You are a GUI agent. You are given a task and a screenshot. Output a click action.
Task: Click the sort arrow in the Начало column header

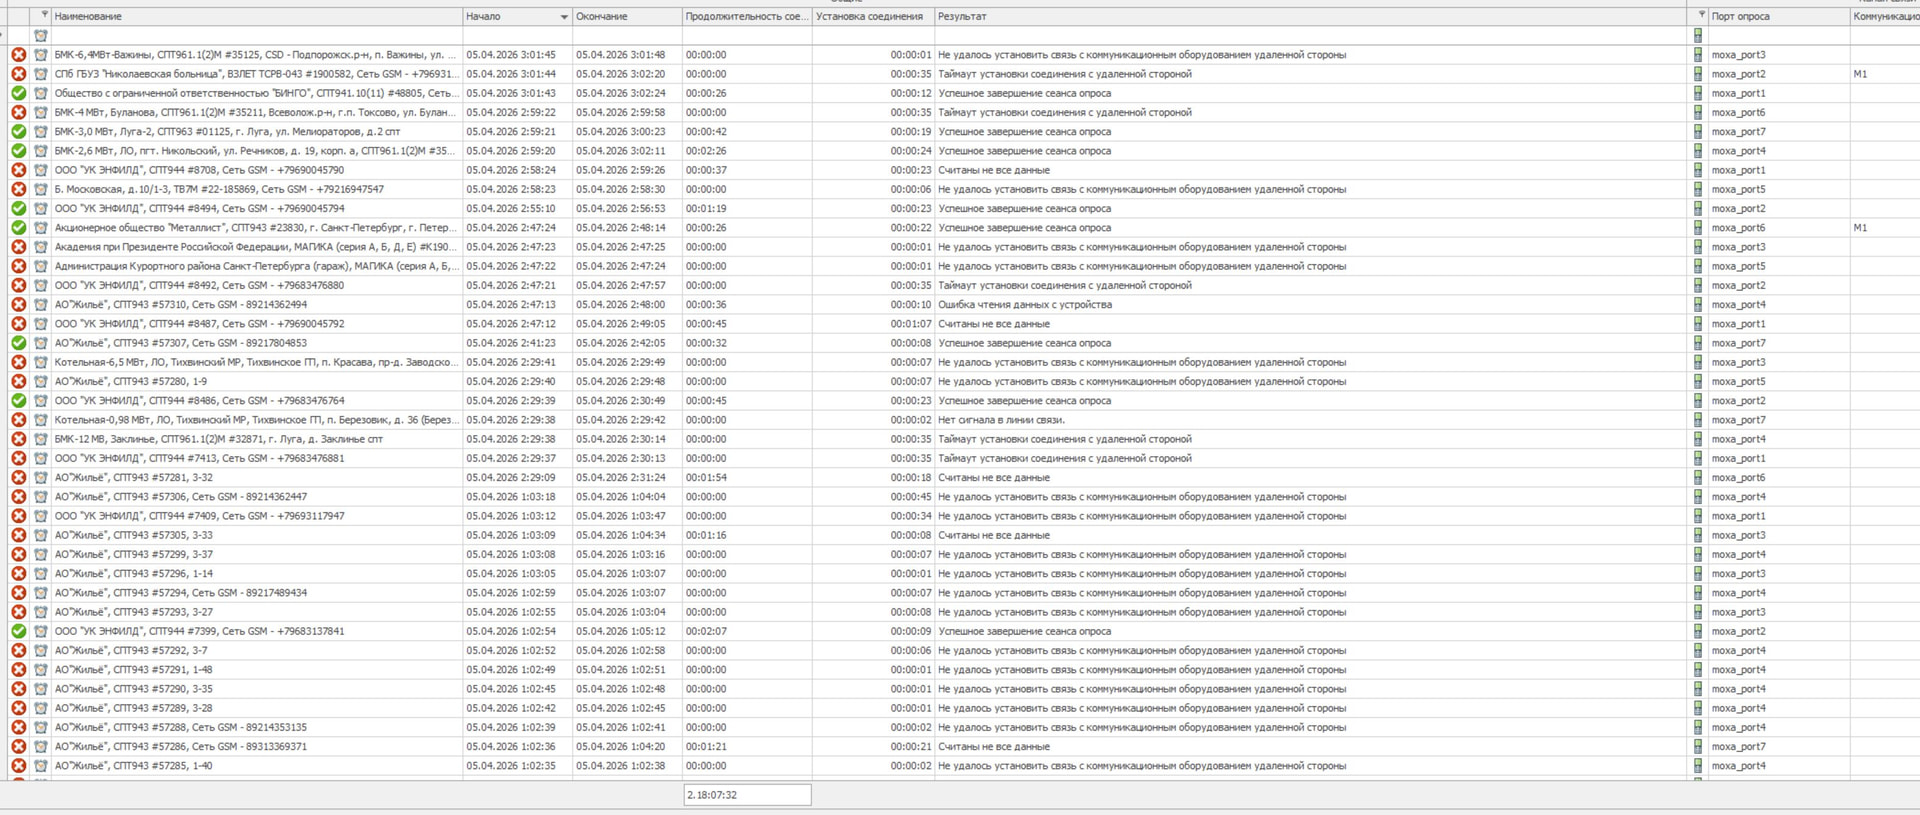point(564,17)
